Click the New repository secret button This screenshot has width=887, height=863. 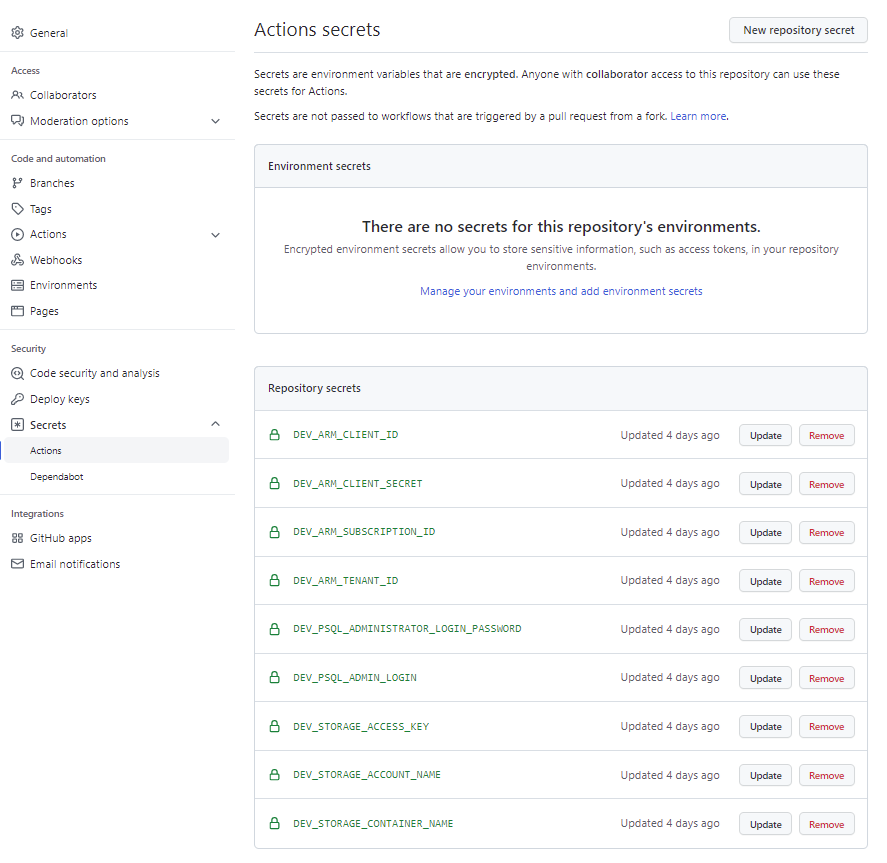coord(798,30)
